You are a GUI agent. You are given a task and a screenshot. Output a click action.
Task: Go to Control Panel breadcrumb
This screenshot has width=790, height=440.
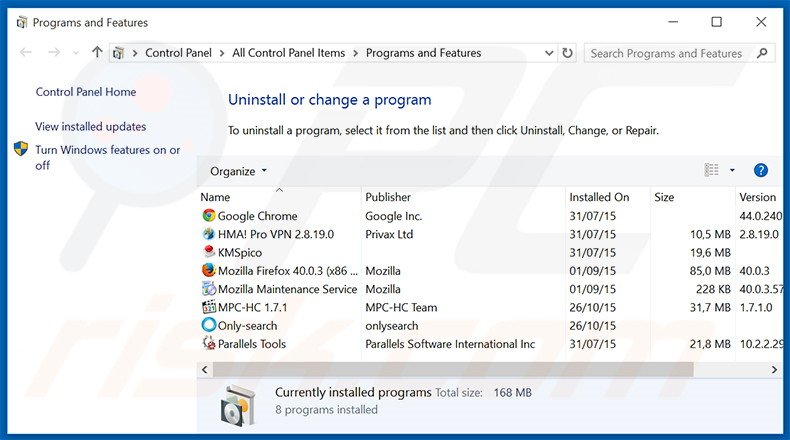[x=178, y=53]
